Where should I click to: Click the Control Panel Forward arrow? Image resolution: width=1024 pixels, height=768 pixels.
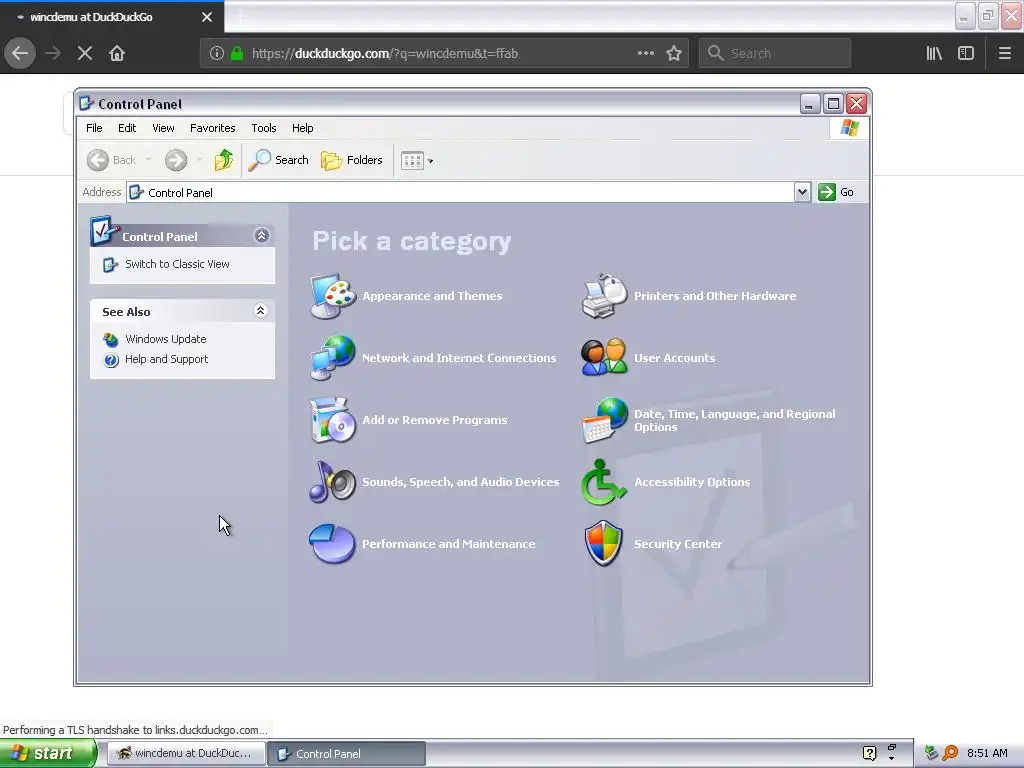point(176,160)
